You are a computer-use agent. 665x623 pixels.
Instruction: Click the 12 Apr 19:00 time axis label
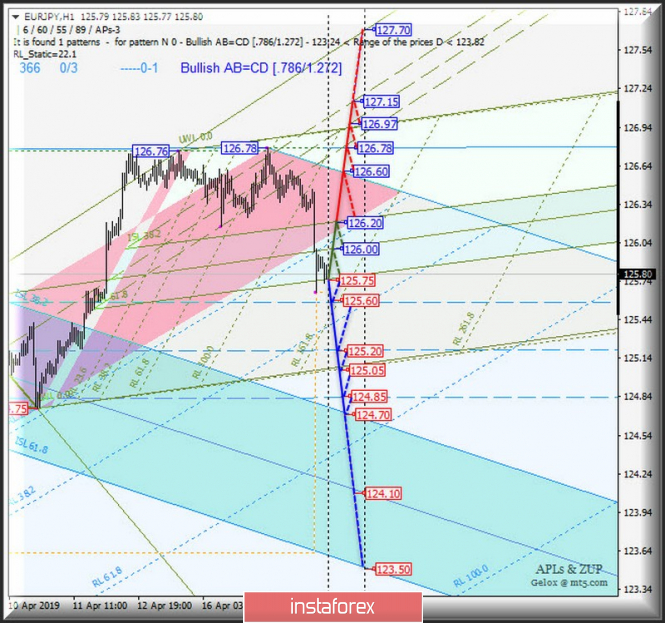click(165, 606)
